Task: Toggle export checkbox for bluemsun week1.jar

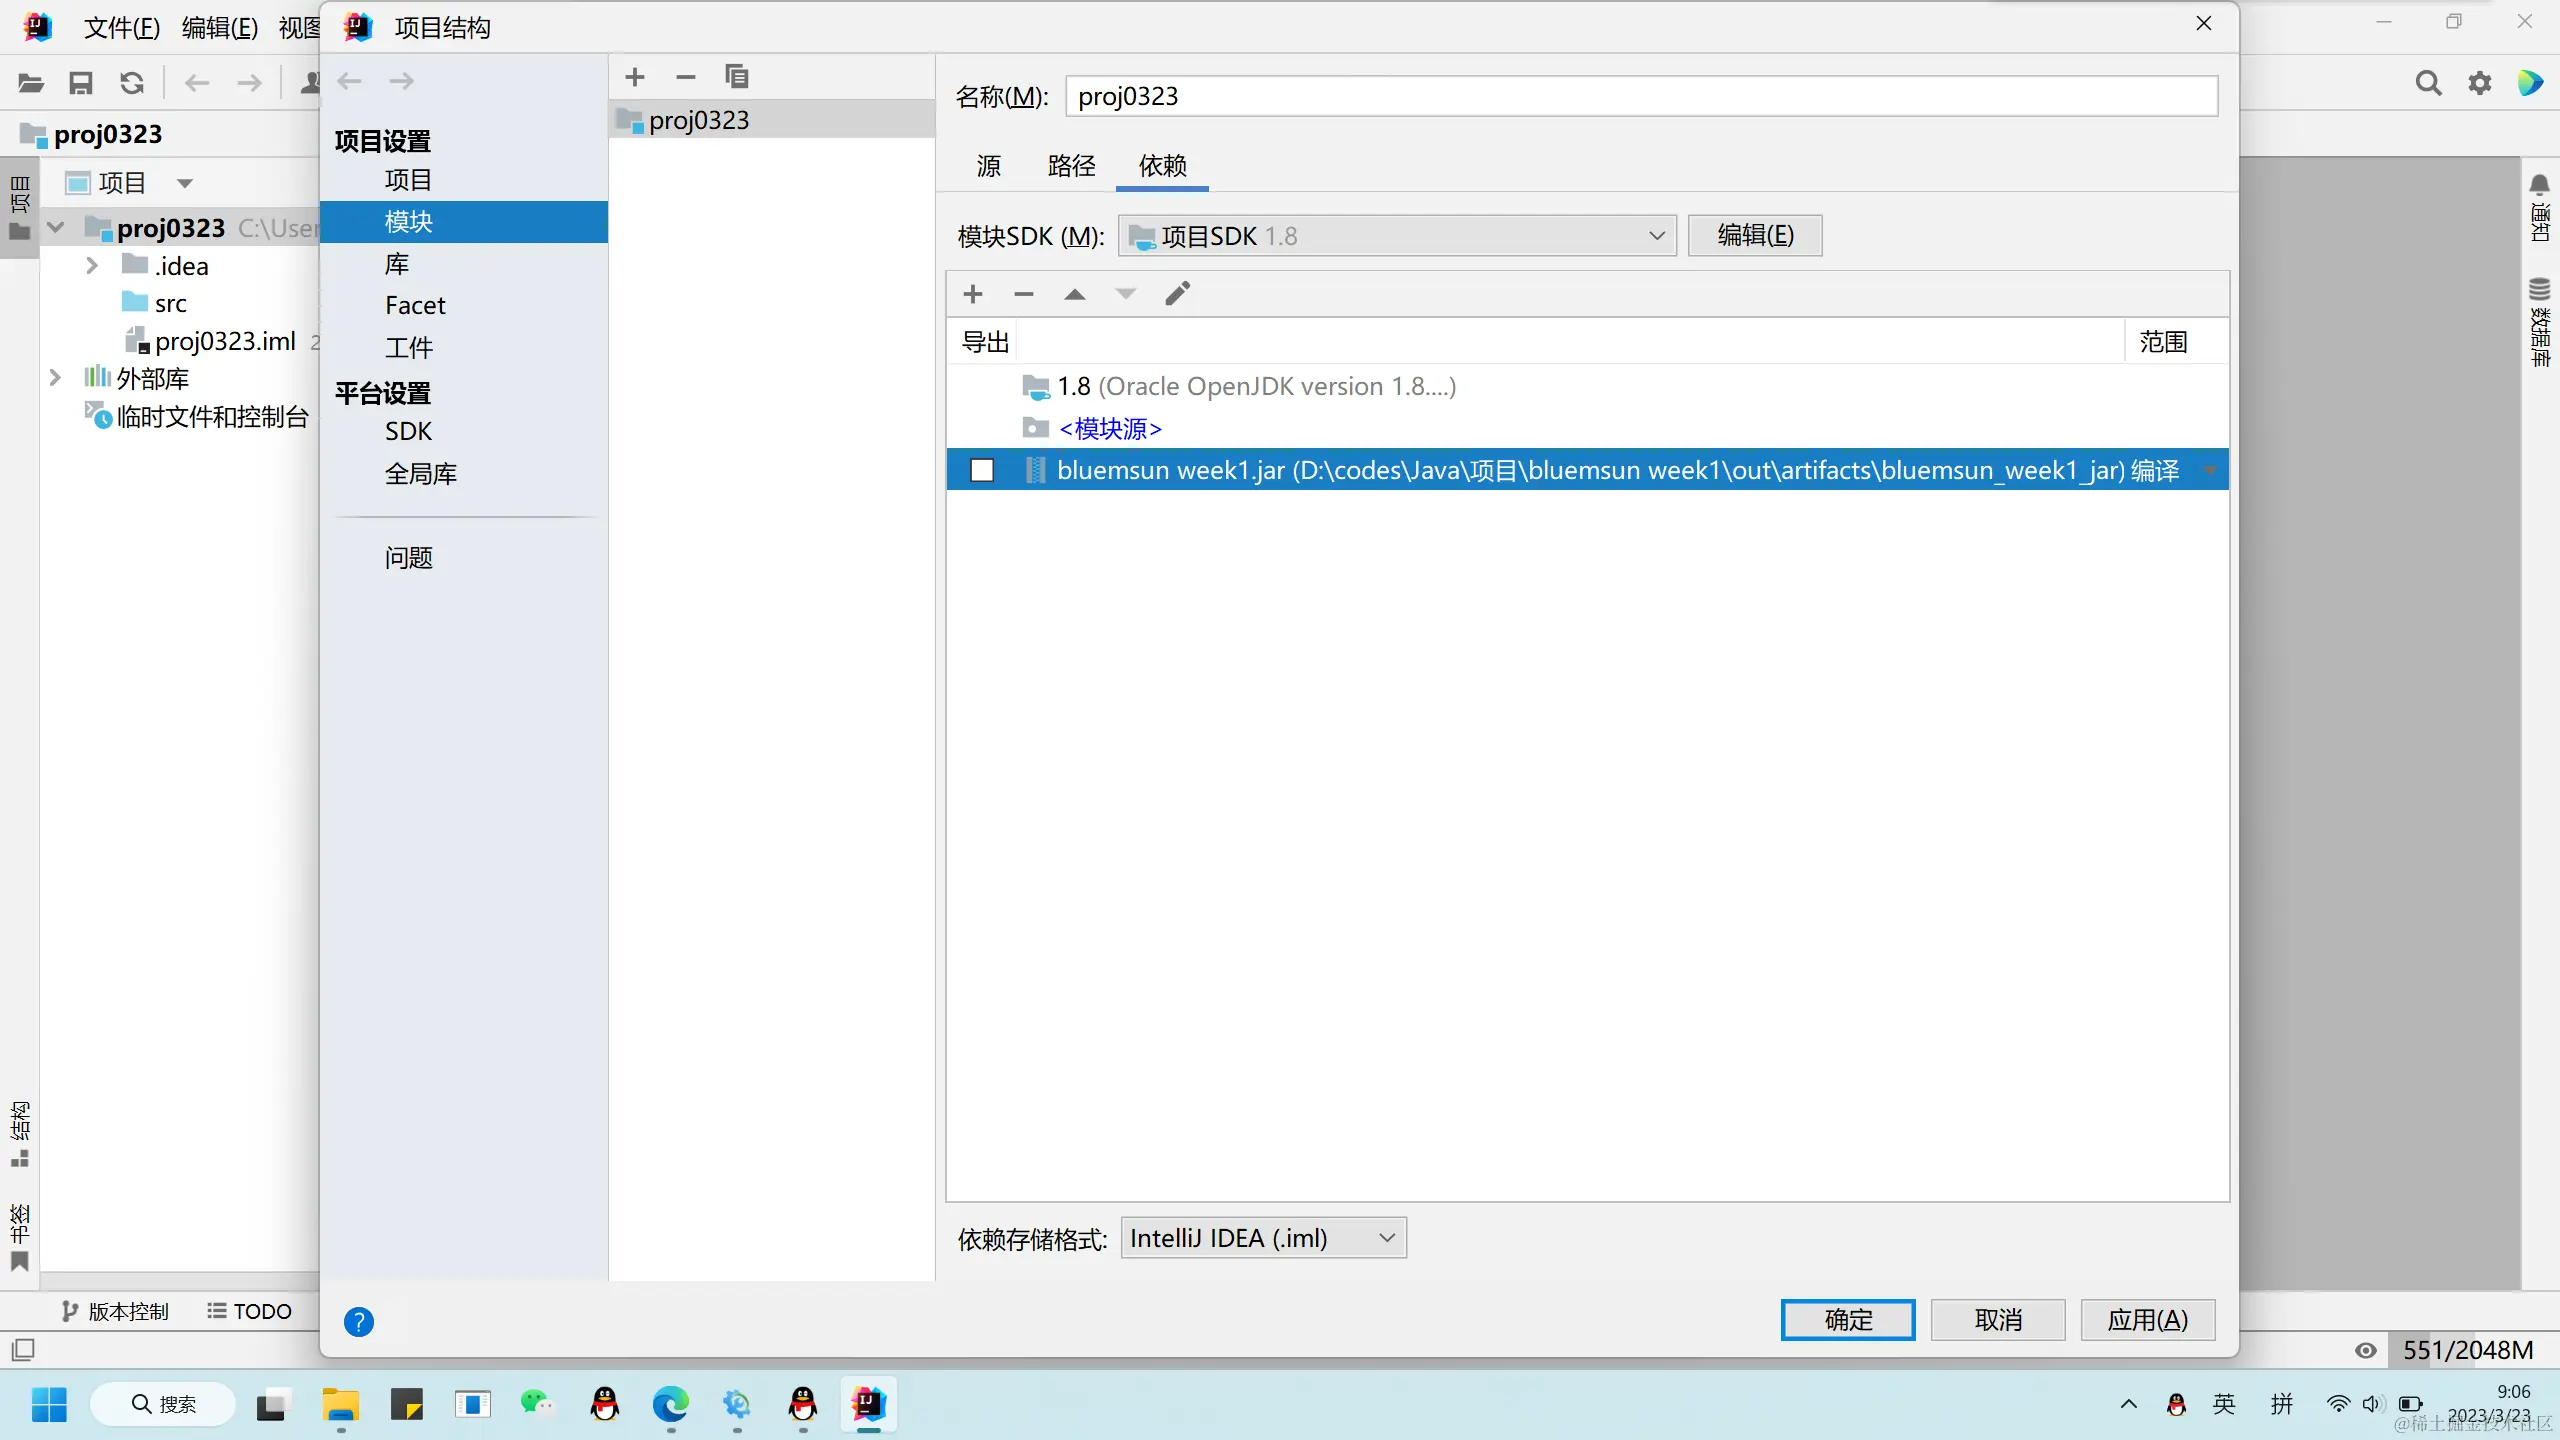Action: pos(982,470)
